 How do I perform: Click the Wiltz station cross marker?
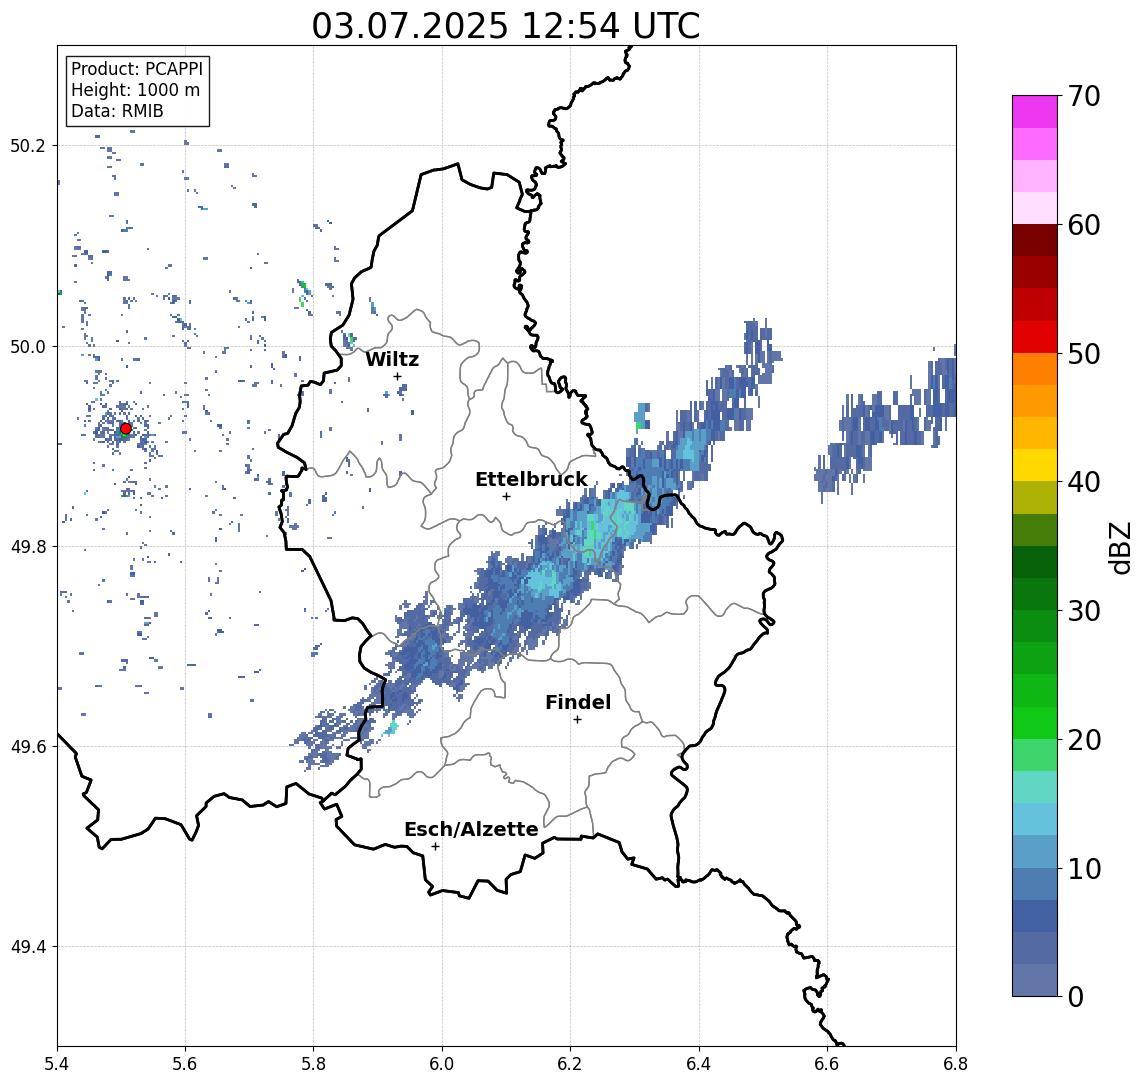397,377
